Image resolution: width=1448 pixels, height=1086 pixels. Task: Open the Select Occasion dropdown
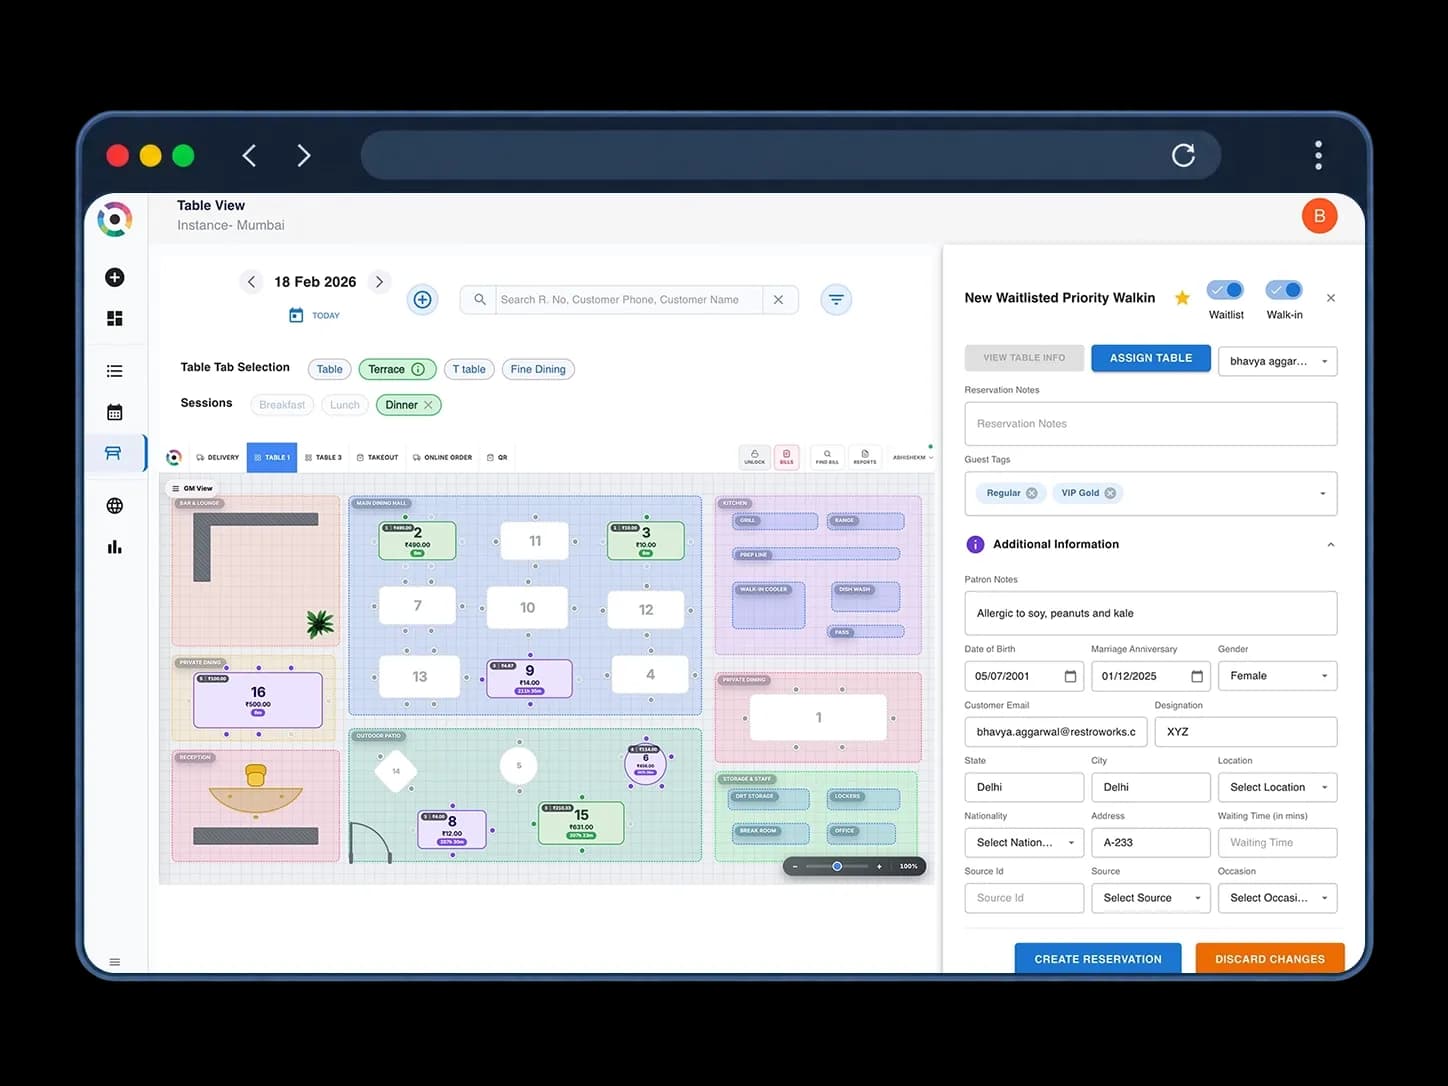1277,898
